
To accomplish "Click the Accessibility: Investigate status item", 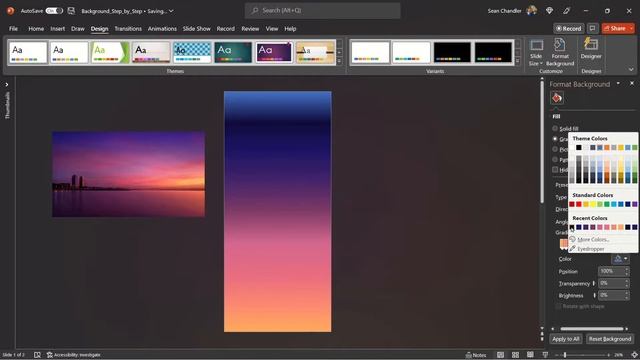I will pos(73,355).
